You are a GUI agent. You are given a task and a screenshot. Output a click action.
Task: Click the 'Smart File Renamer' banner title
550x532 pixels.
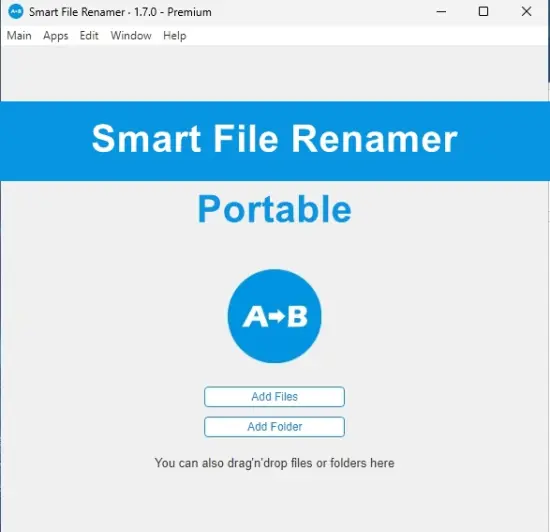click(275, 139)
